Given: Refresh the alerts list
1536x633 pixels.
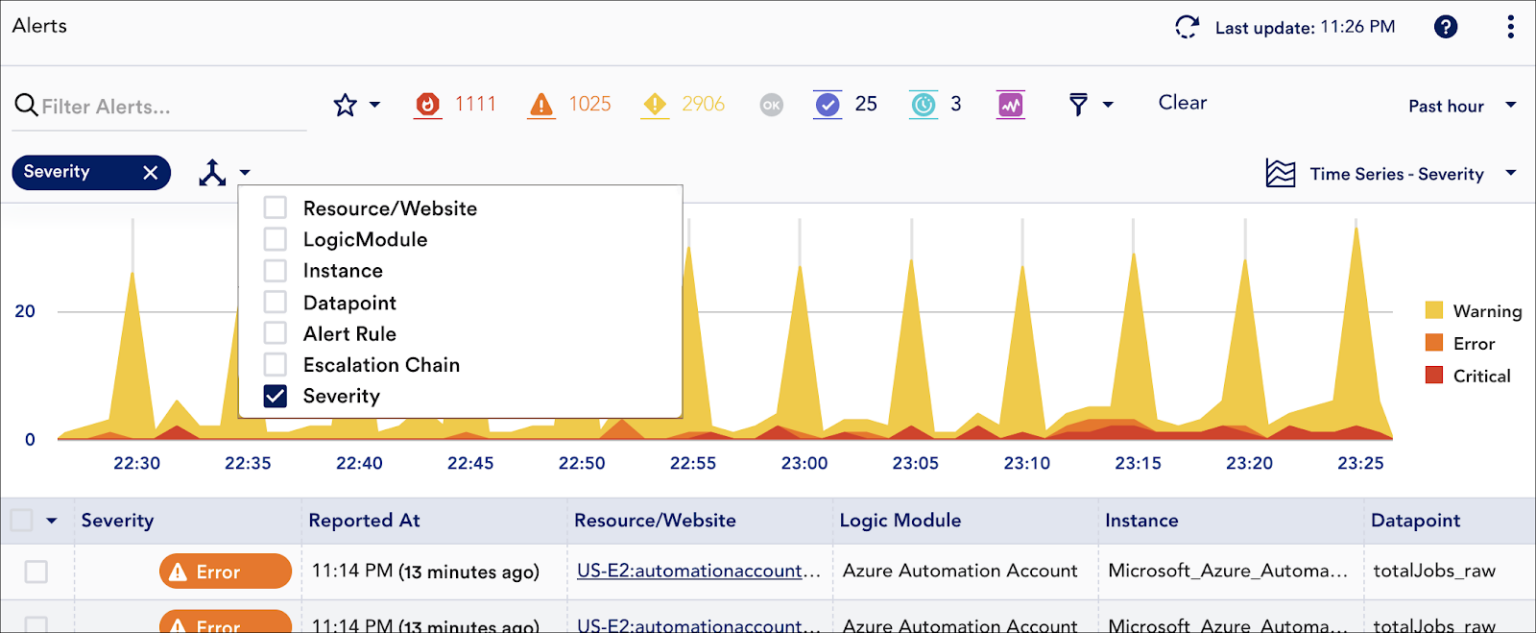Looking at the screenshot, I should pyautogui.click(x=1186, y=27).
